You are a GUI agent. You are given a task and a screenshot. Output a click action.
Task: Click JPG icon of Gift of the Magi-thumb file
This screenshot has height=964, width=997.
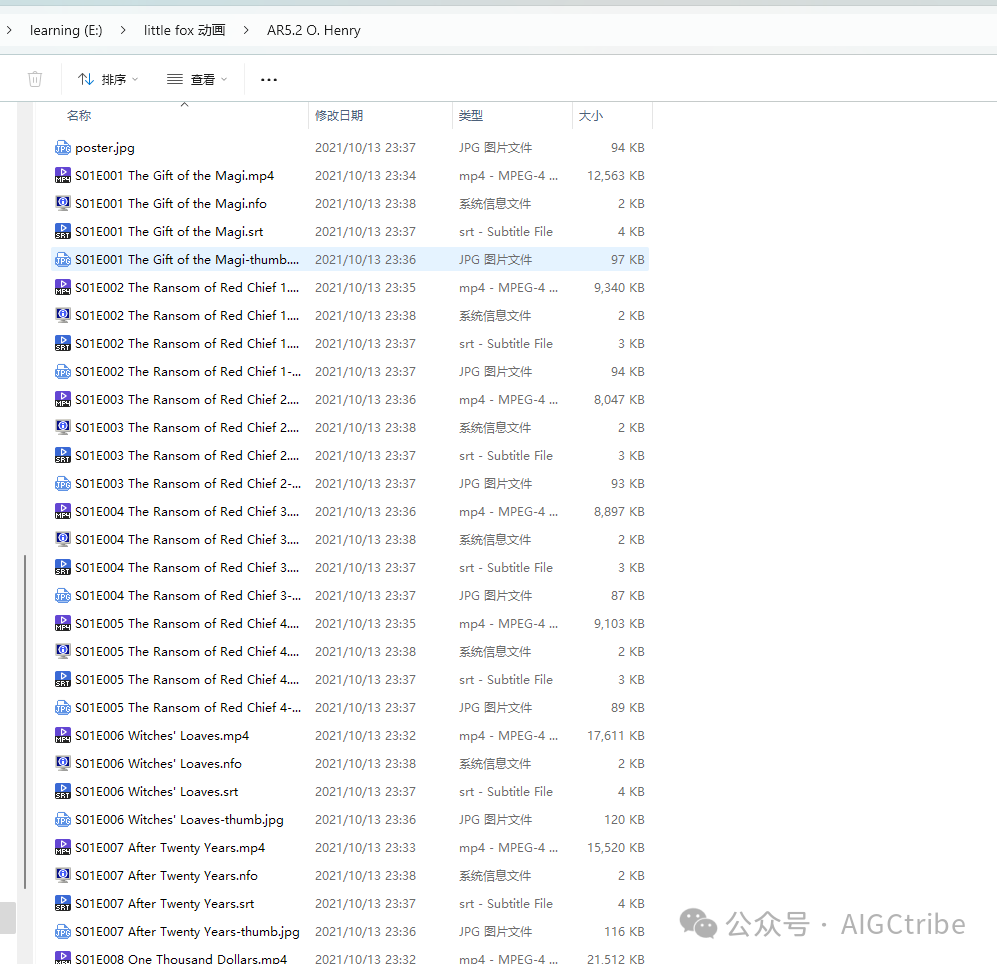click(63, 259)
